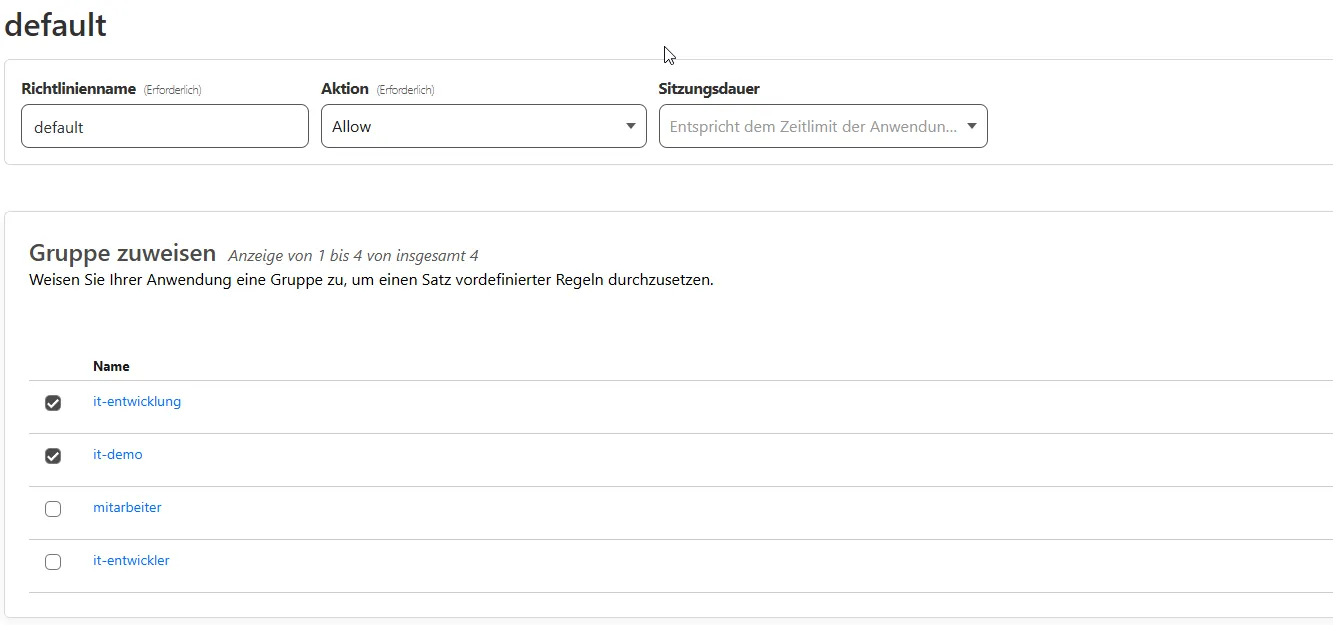
Task: Enable the mitarbeiter group checkbox
Action: click(x=53, y=509)
